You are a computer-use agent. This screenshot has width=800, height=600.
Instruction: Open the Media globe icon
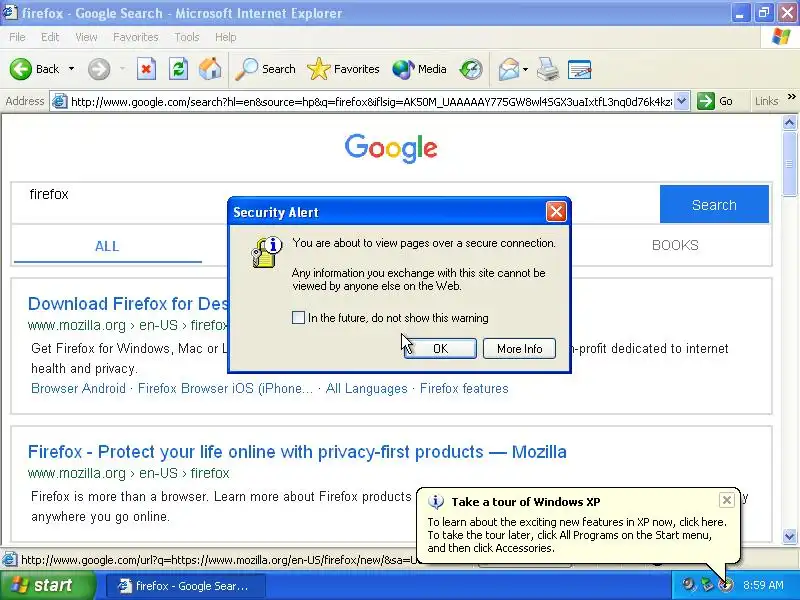(403, 69)
